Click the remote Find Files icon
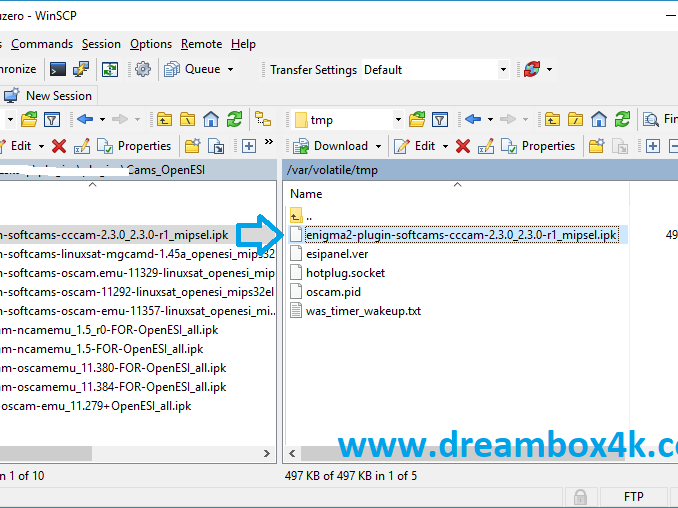 (650, 119)
